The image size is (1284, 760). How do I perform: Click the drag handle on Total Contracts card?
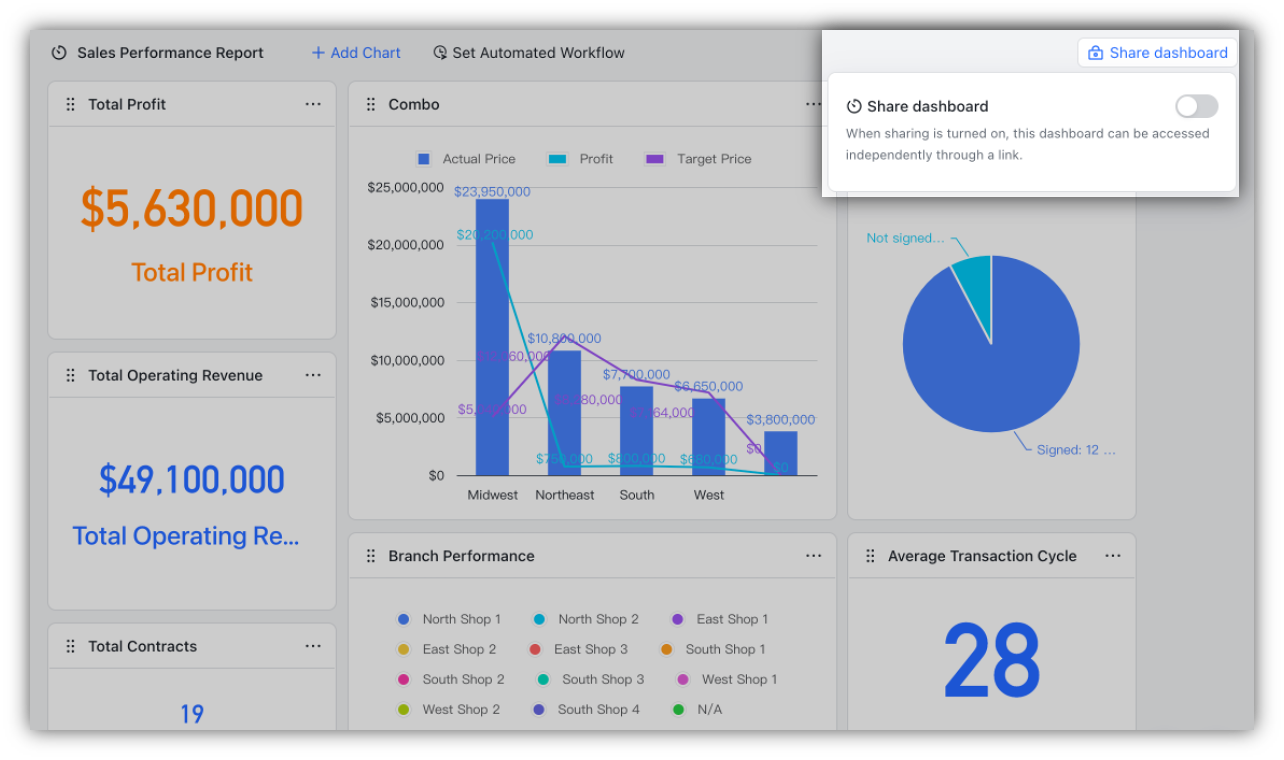[x=70, y=646]
